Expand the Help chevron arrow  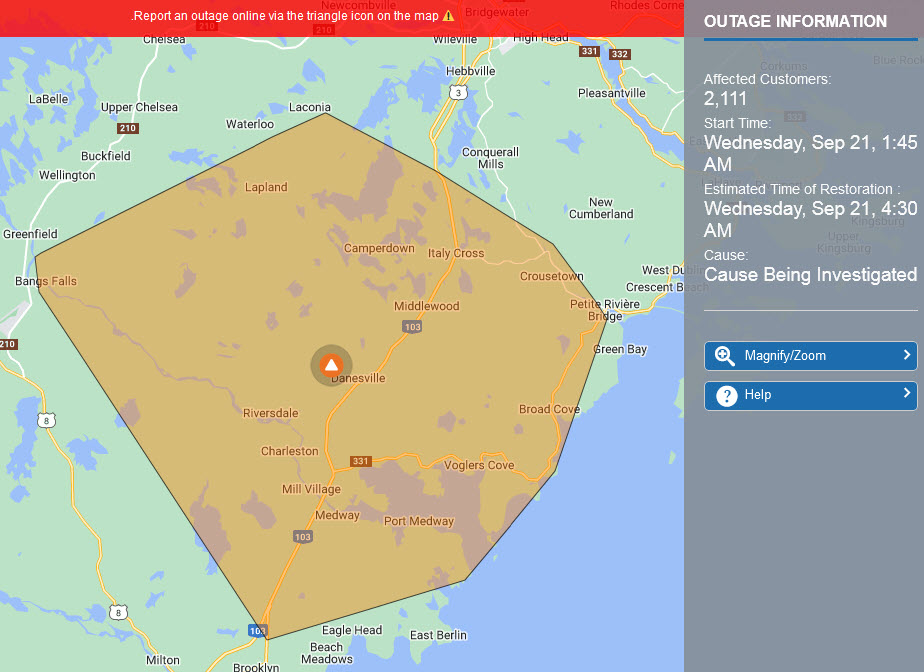click(906, 394)
